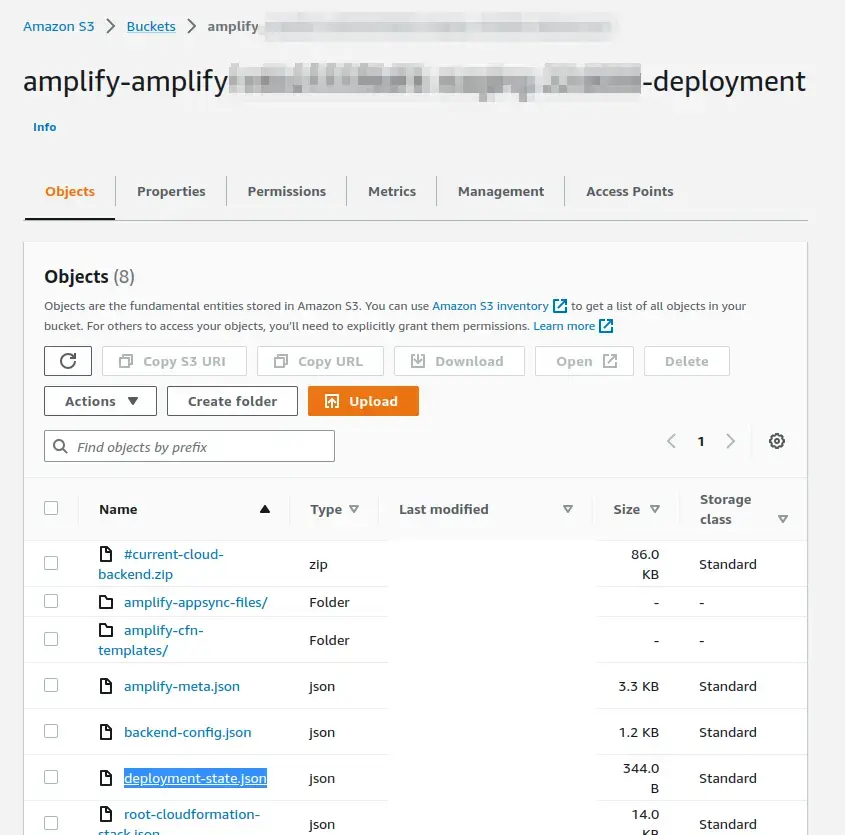Image resolution: width=845 pixels, height=835 pixels.
Task: Open the amplify-appsync-files/ folder
Action: [x=196, y=602]
